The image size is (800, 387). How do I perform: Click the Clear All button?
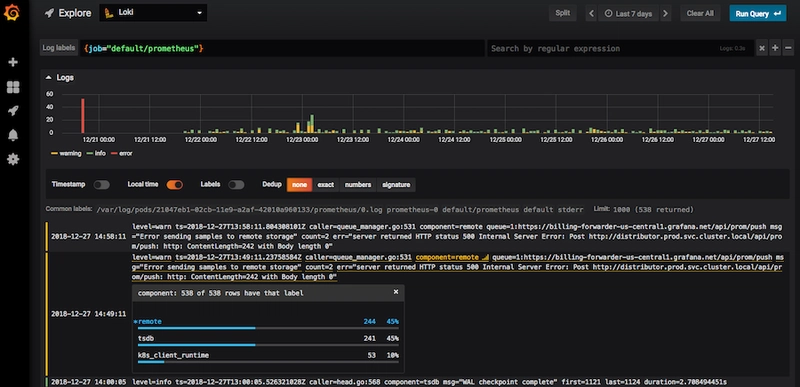pos(700,14)
